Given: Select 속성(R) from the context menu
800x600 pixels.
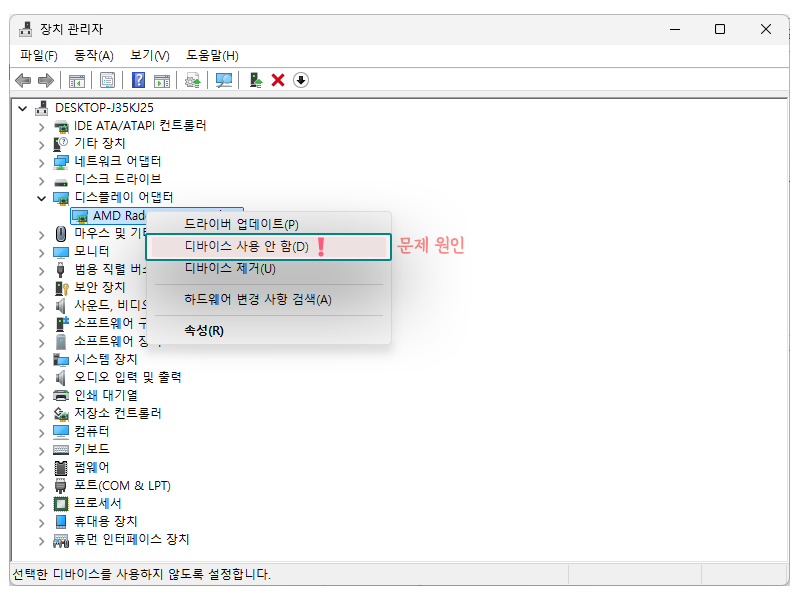Looking at the screenshot, I should (x=207, y=329).
